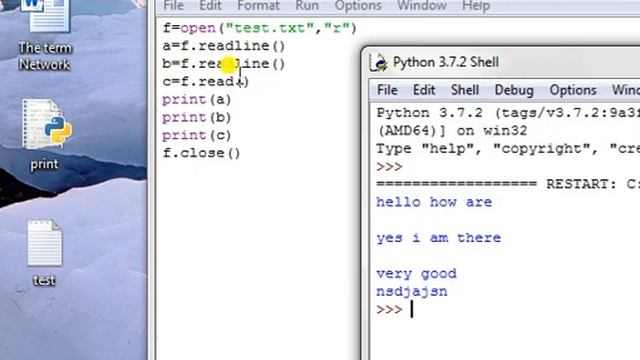This screenshot has width=640, height=360.
Task: Click the shell output 'hello how are'
Action: 434,202
